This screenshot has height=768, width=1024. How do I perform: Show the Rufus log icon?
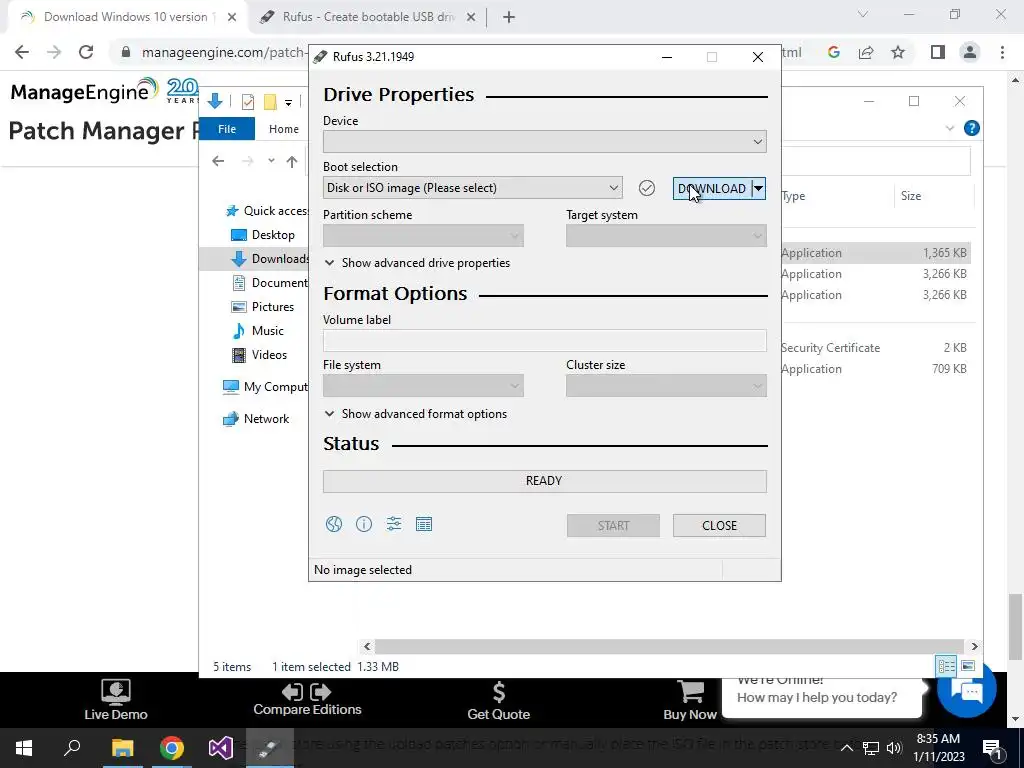click(x=424, y=524)
